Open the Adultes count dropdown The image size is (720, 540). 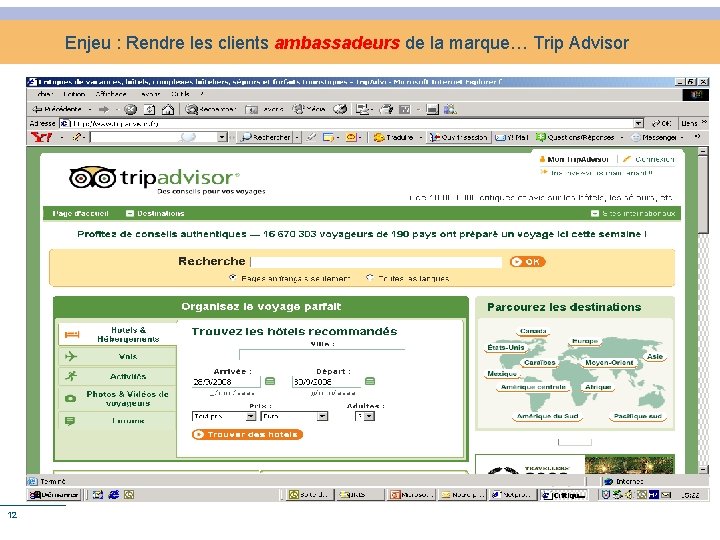365,416
